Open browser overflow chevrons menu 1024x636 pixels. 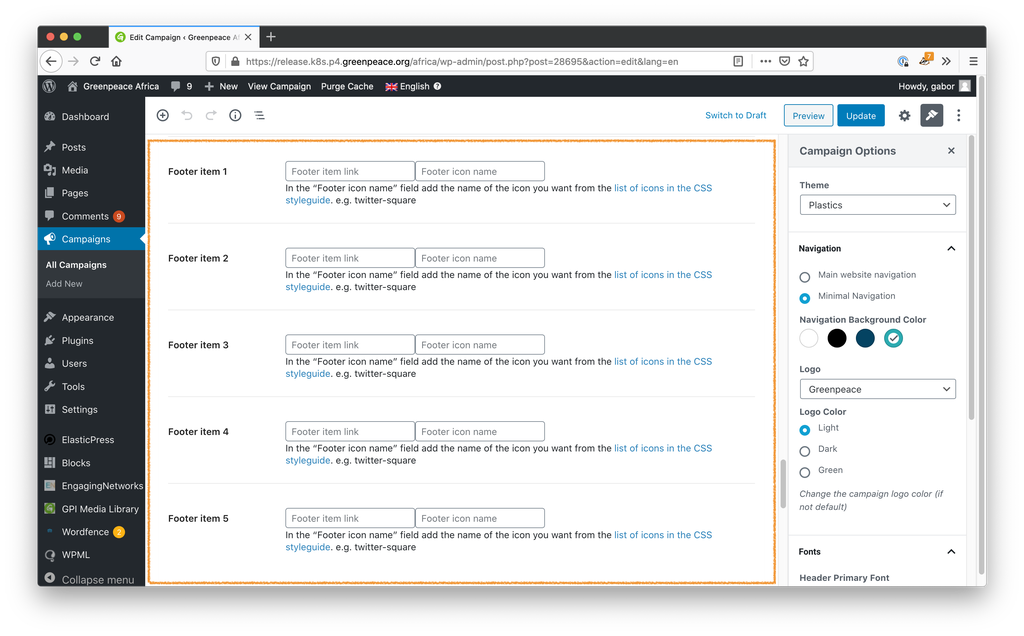click(x=946, y=61)
